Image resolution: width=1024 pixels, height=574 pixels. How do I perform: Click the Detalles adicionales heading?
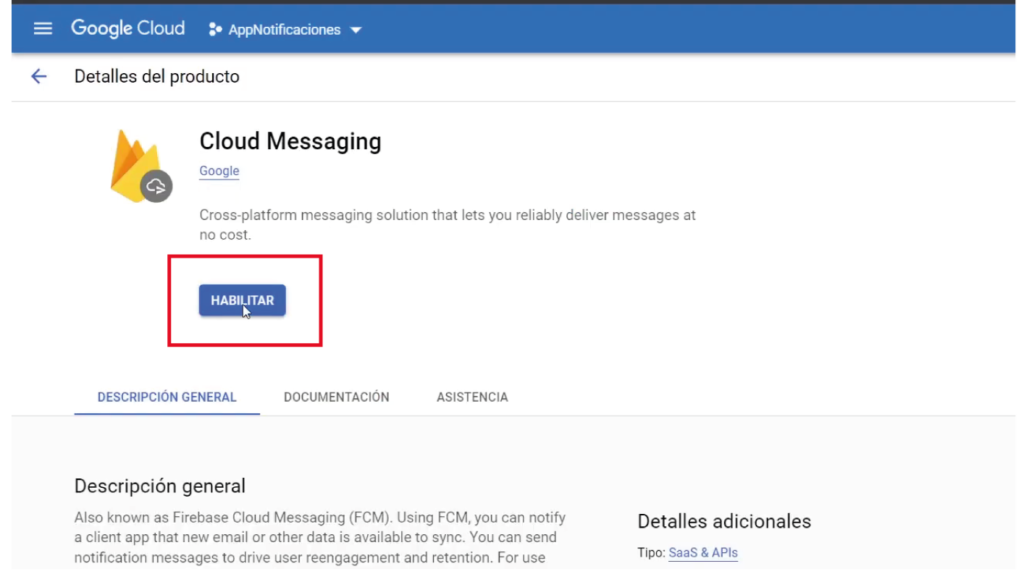724,521
